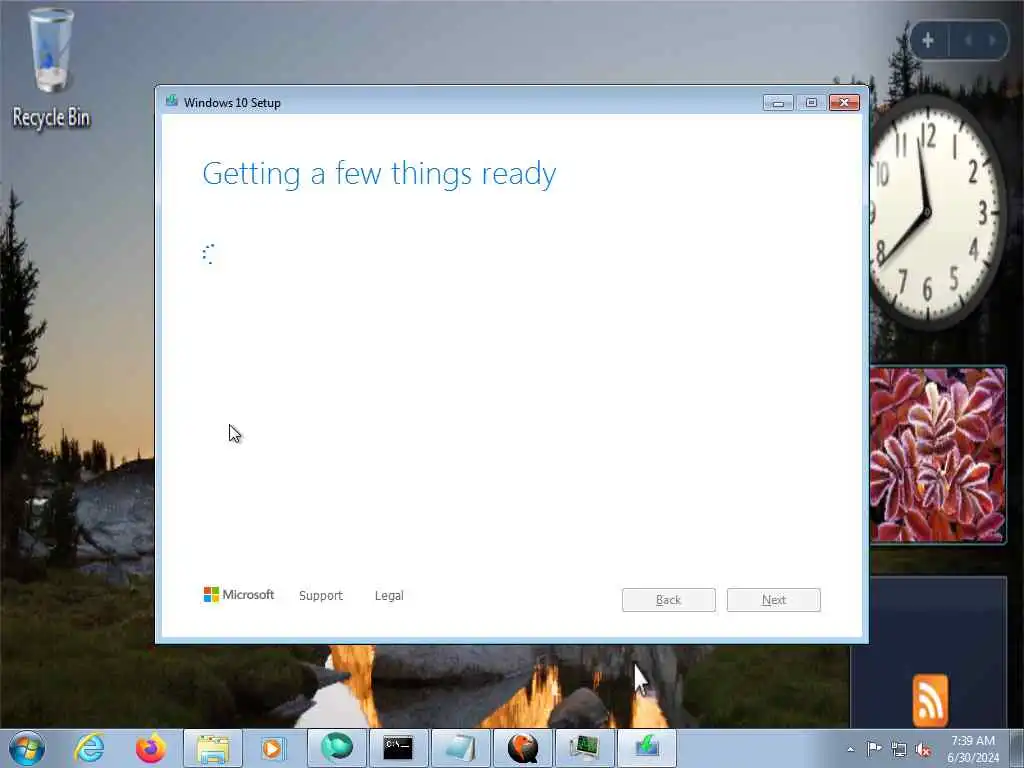Click the previous arrow on gadget bar
The image size is (1024, 768).
coord(968,40)
